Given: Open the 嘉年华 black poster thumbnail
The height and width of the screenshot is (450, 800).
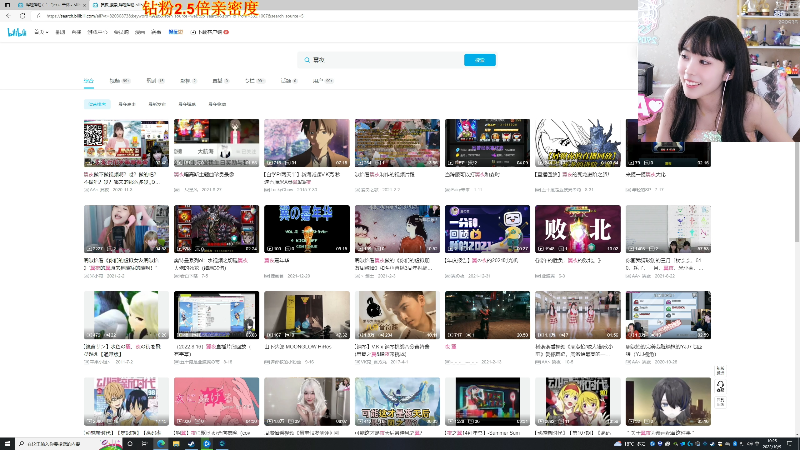Looking at the screenshot, I should pyautogui.click(x=307, y=229).
